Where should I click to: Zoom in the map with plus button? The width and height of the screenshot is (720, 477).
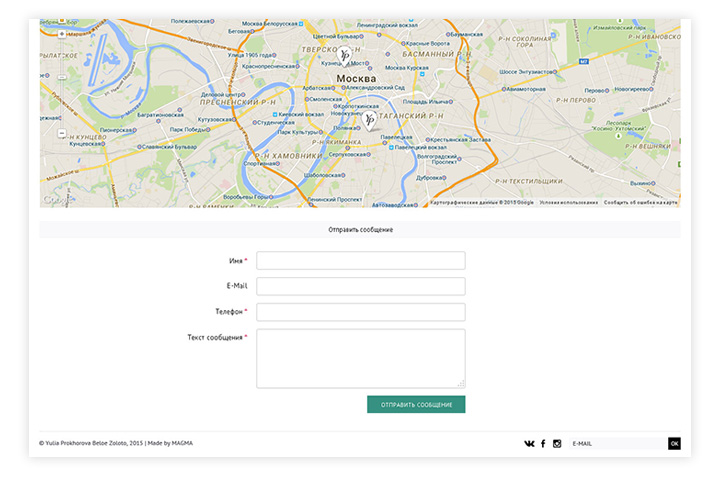(62, 34)
